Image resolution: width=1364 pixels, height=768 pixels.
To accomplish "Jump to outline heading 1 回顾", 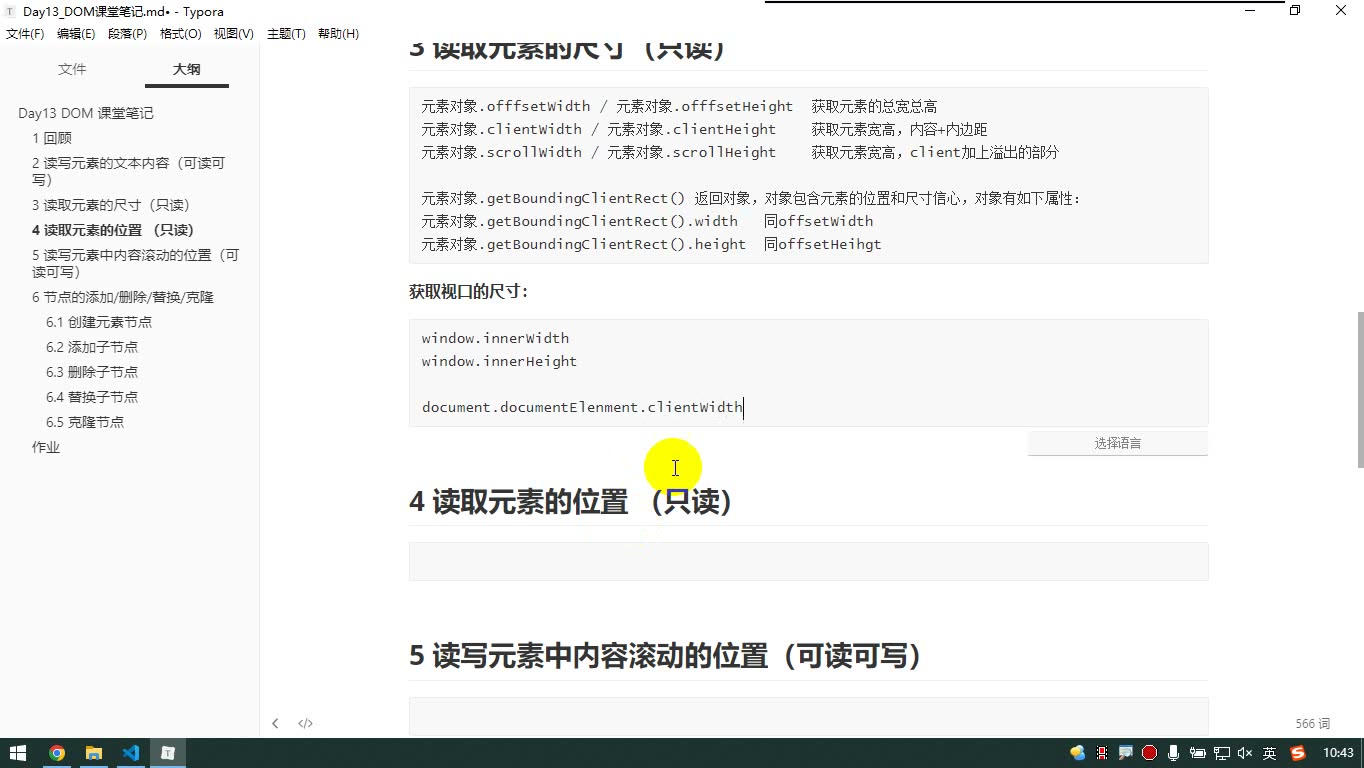I will click(52, 138).
